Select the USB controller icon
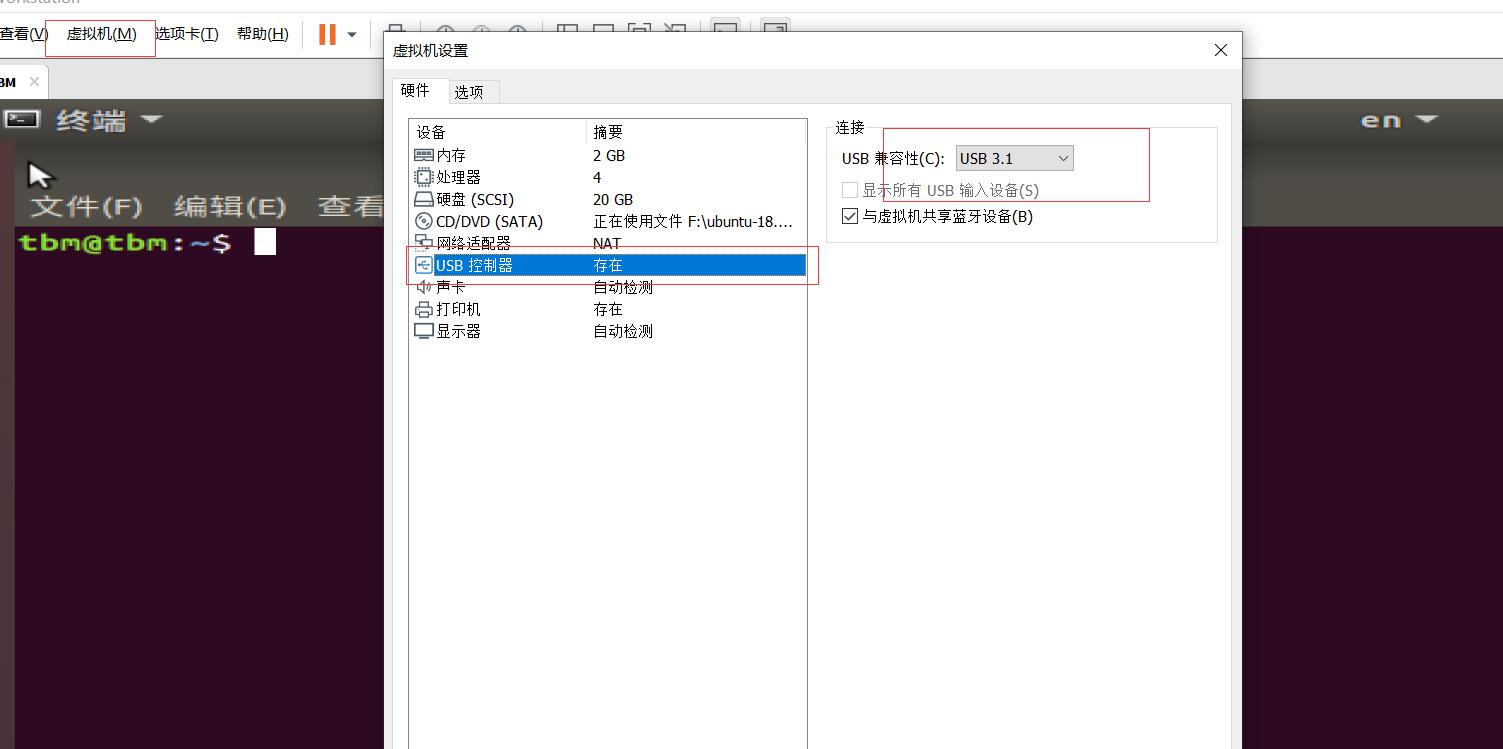 point(424,265)
